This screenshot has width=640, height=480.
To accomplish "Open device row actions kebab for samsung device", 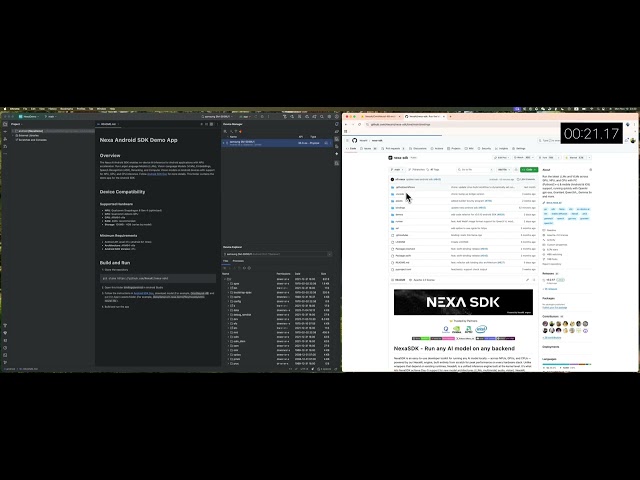I will coord(331,143).
